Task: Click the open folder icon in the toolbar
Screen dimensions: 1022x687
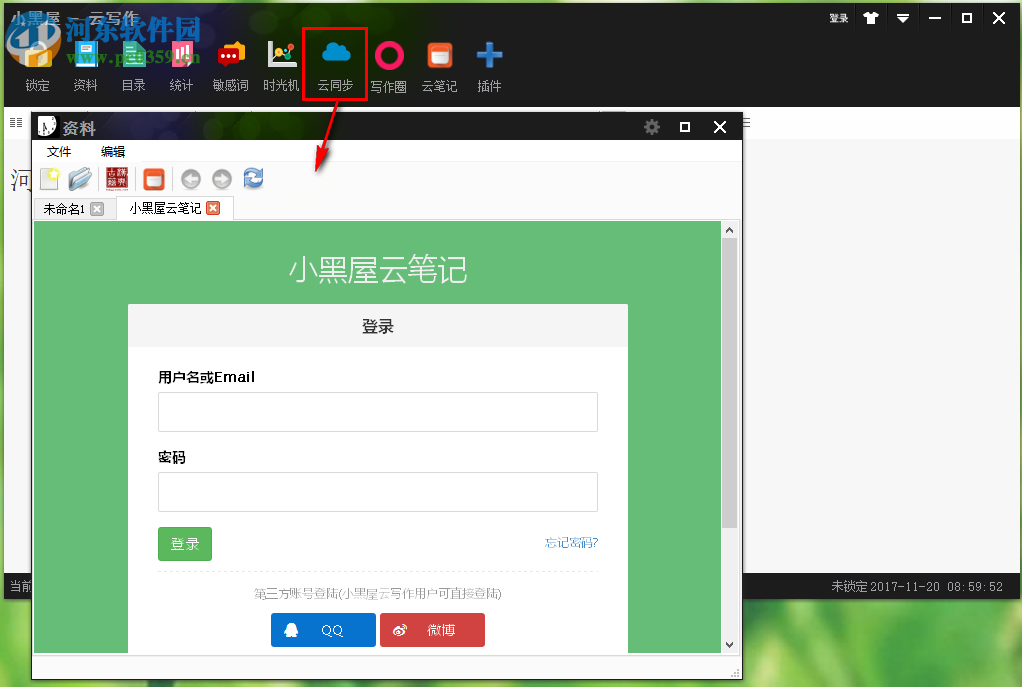Action: coord(80,178)
